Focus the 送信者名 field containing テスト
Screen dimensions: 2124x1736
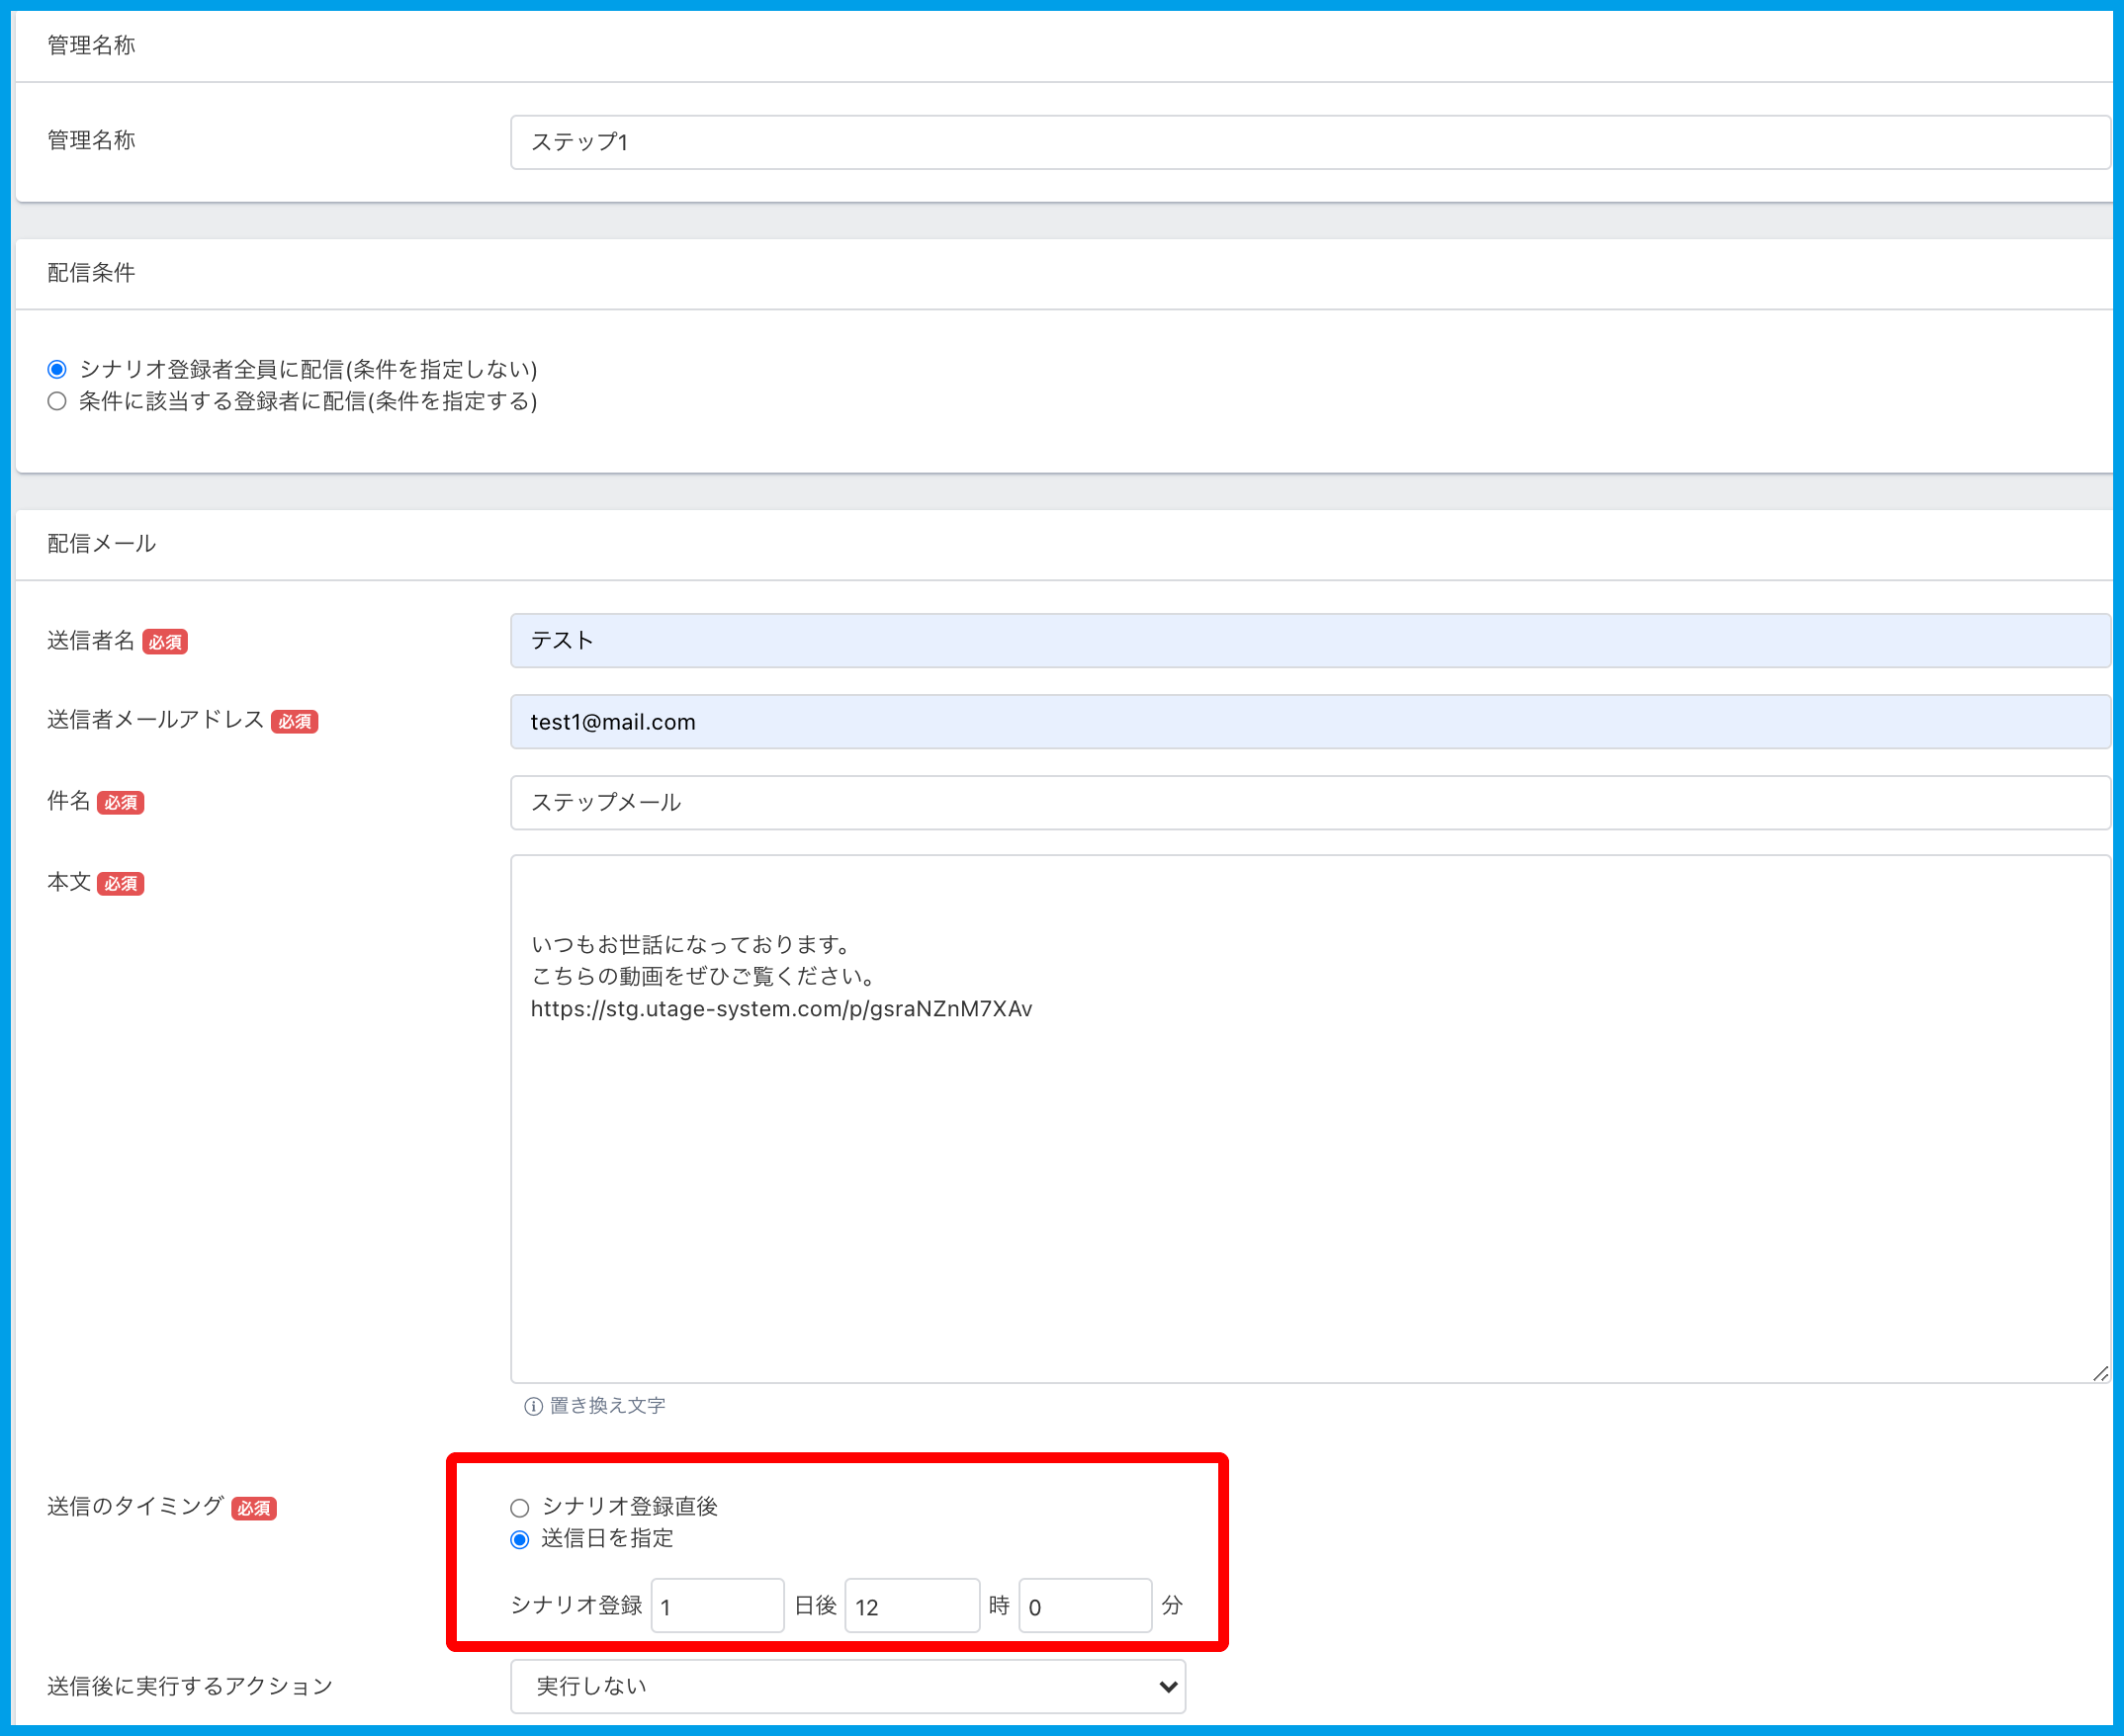[1309, 640]
